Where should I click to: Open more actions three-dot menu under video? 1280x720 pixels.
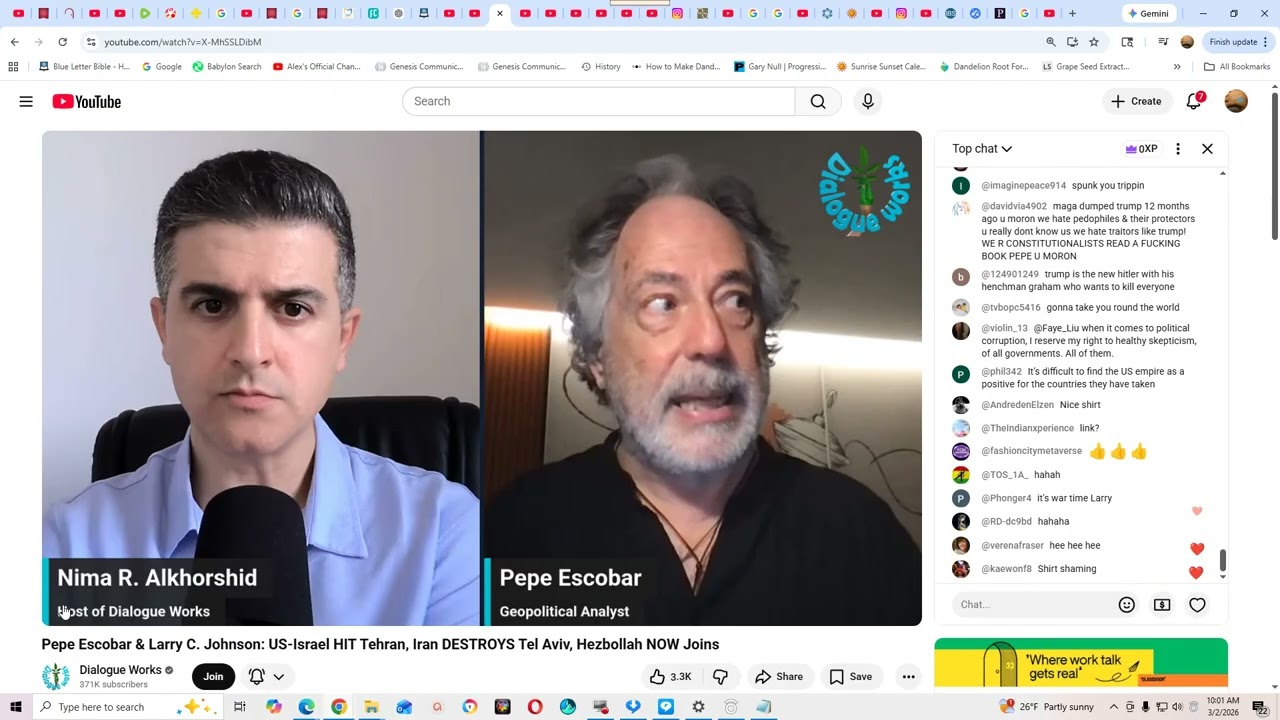(908, 677)
